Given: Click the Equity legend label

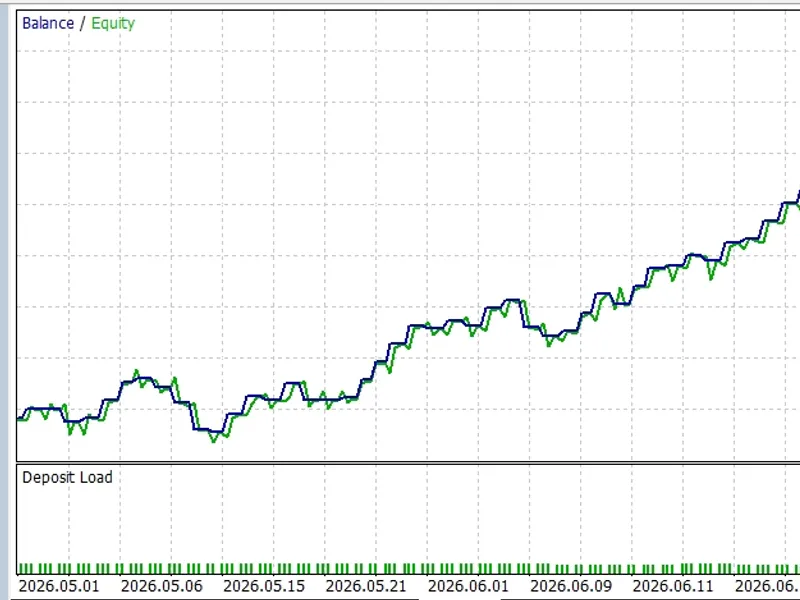Looking at the screenshot, I should tap(113, 23).
